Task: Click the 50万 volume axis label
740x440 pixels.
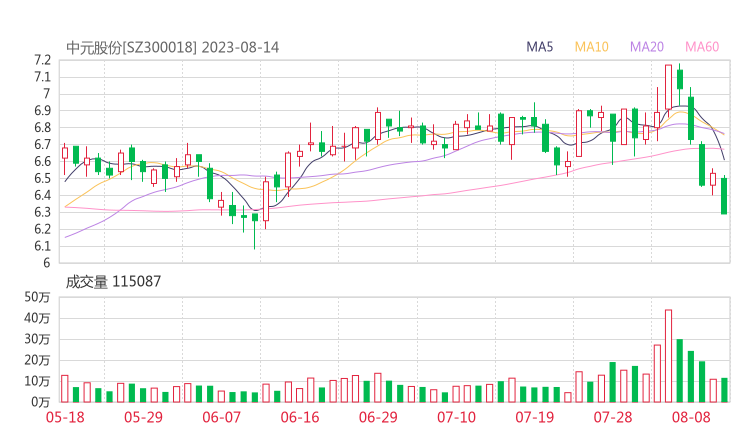Action: [37, 297]
